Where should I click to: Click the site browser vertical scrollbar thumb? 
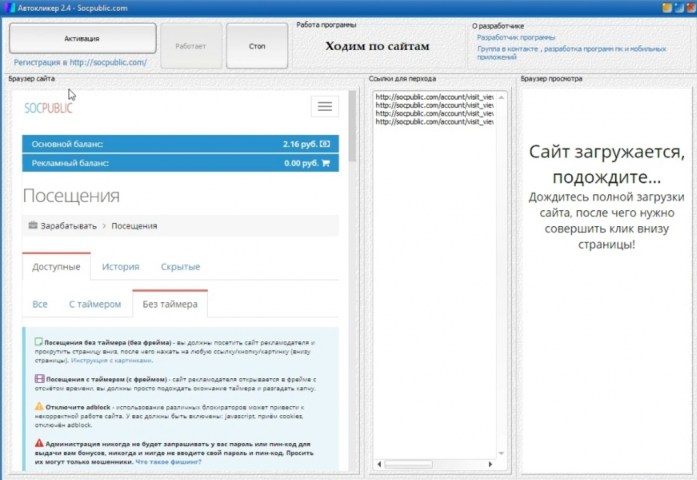click(x=353, y=126)
